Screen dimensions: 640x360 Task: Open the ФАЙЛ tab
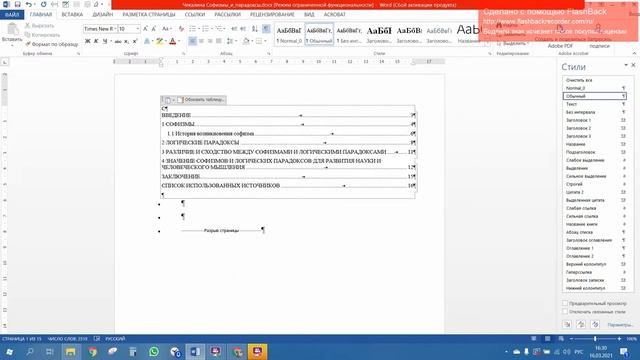click(12, 14)
